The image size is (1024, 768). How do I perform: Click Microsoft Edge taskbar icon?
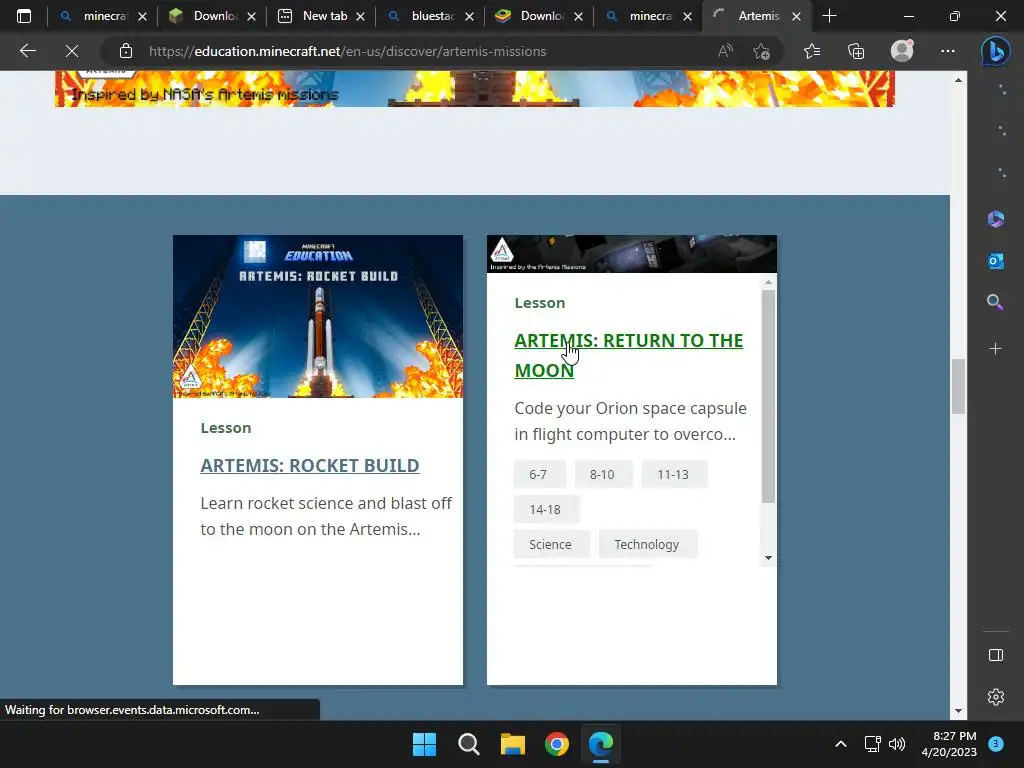click(x=601, y=744)
